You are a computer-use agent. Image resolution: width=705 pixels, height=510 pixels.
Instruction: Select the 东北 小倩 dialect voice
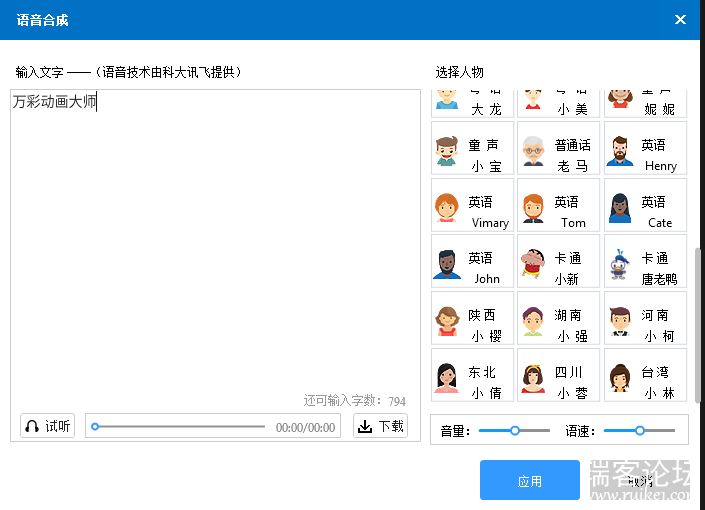click(x=472, y=375)
